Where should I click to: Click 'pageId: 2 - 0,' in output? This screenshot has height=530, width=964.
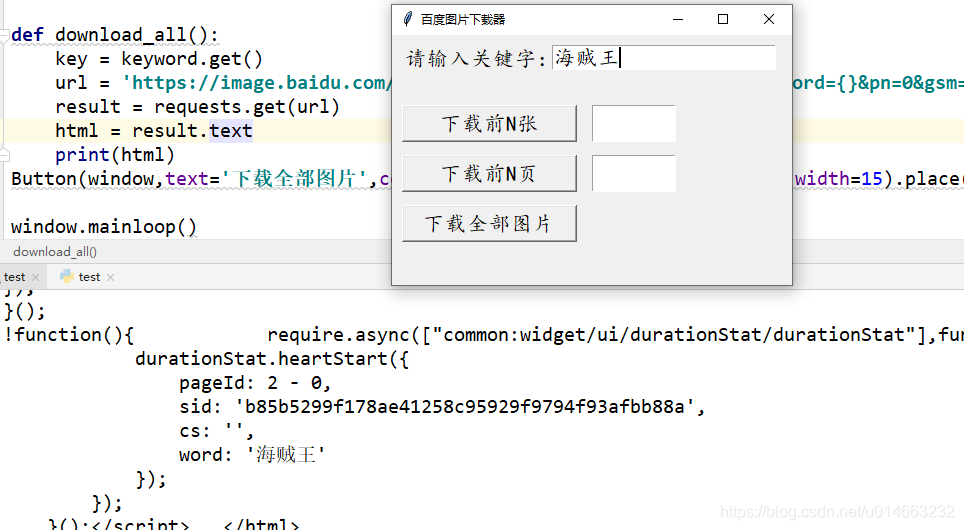tap(255, 382)
